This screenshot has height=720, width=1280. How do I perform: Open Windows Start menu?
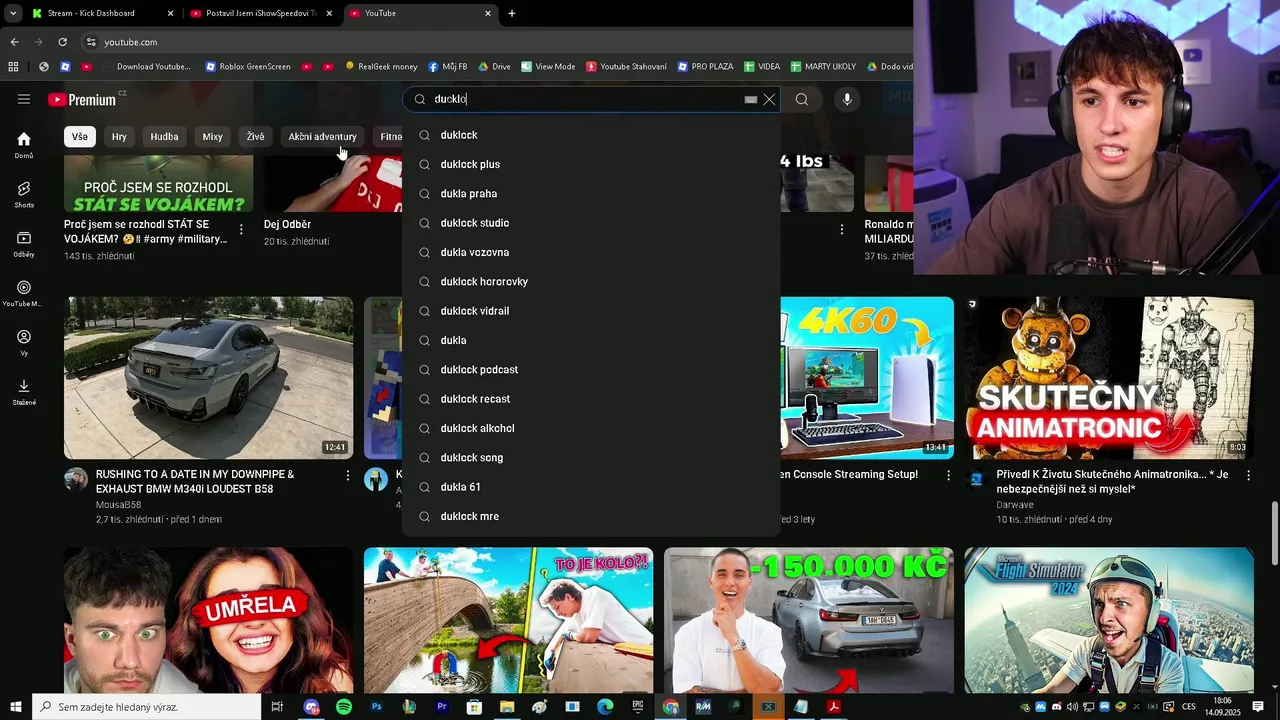tap(15, 707)
